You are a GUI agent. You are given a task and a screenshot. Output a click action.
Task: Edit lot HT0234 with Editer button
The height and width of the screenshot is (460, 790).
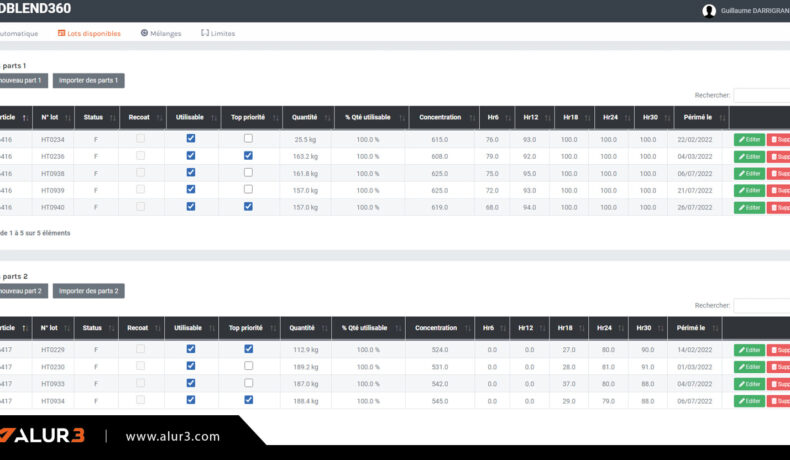[x=749, y=140]
